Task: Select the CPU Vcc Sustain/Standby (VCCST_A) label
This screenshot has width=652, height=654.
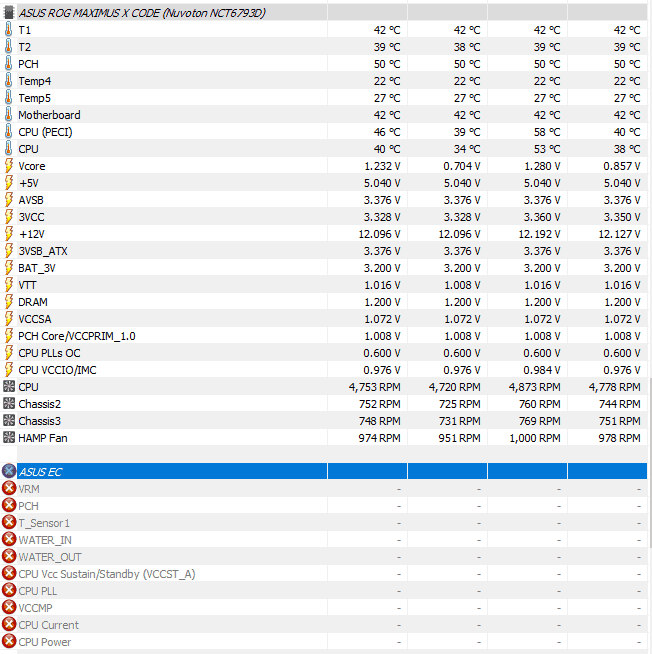Action: tap(107, 574)
